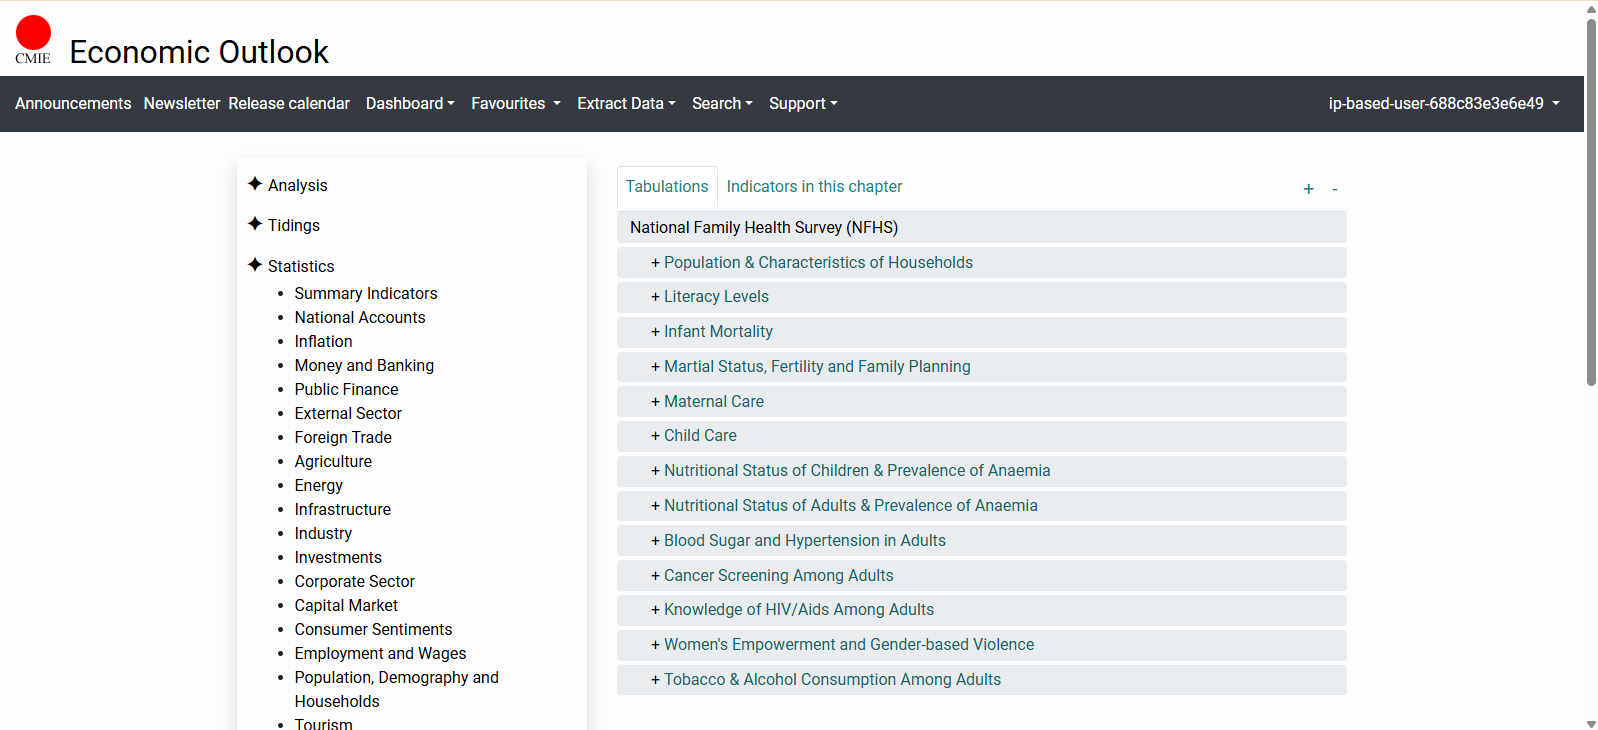This screenshot has width=1598, height=730.
Task: Go to the Release calendar
Action: (x=289, y=104)
